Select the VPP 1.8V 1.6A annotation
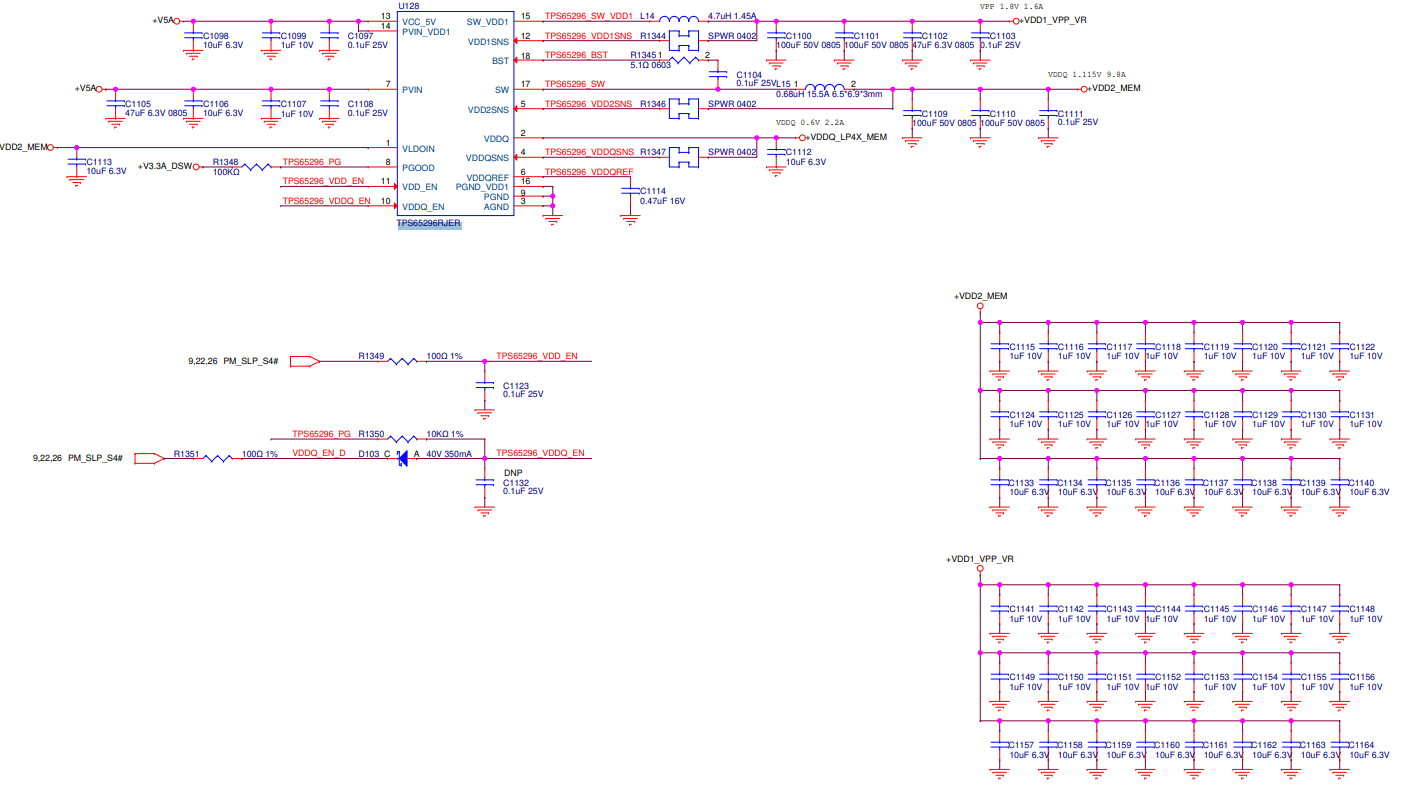1410x806 pixels. point(1012,6)
